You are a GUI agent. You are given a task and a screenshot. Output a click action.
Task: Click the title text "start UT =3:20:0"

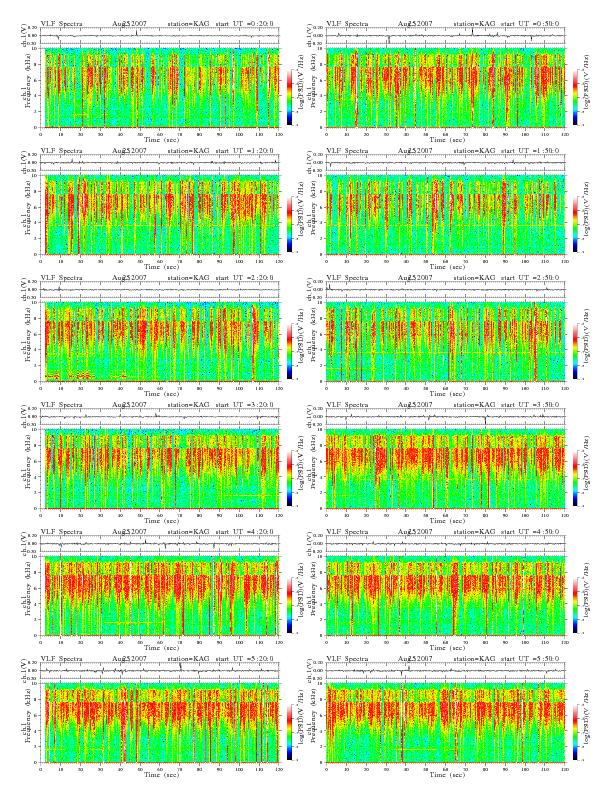coord(244,405)
